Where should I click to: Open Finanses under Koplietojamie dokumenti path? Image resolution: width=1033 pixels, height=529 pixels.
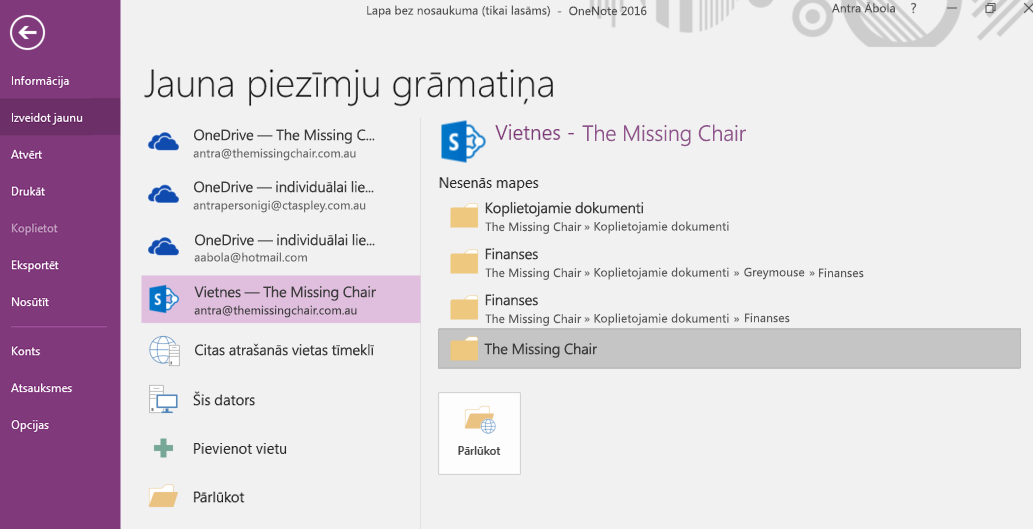coord(729,308)
